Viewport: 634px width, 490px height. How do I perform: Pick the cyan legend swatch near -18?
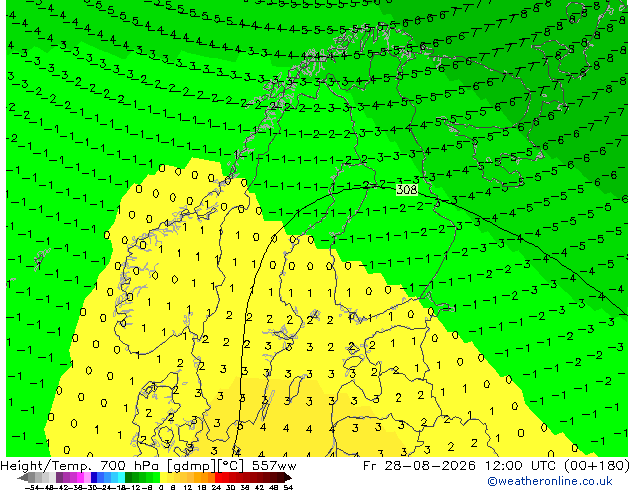click(x=122, y=478)
